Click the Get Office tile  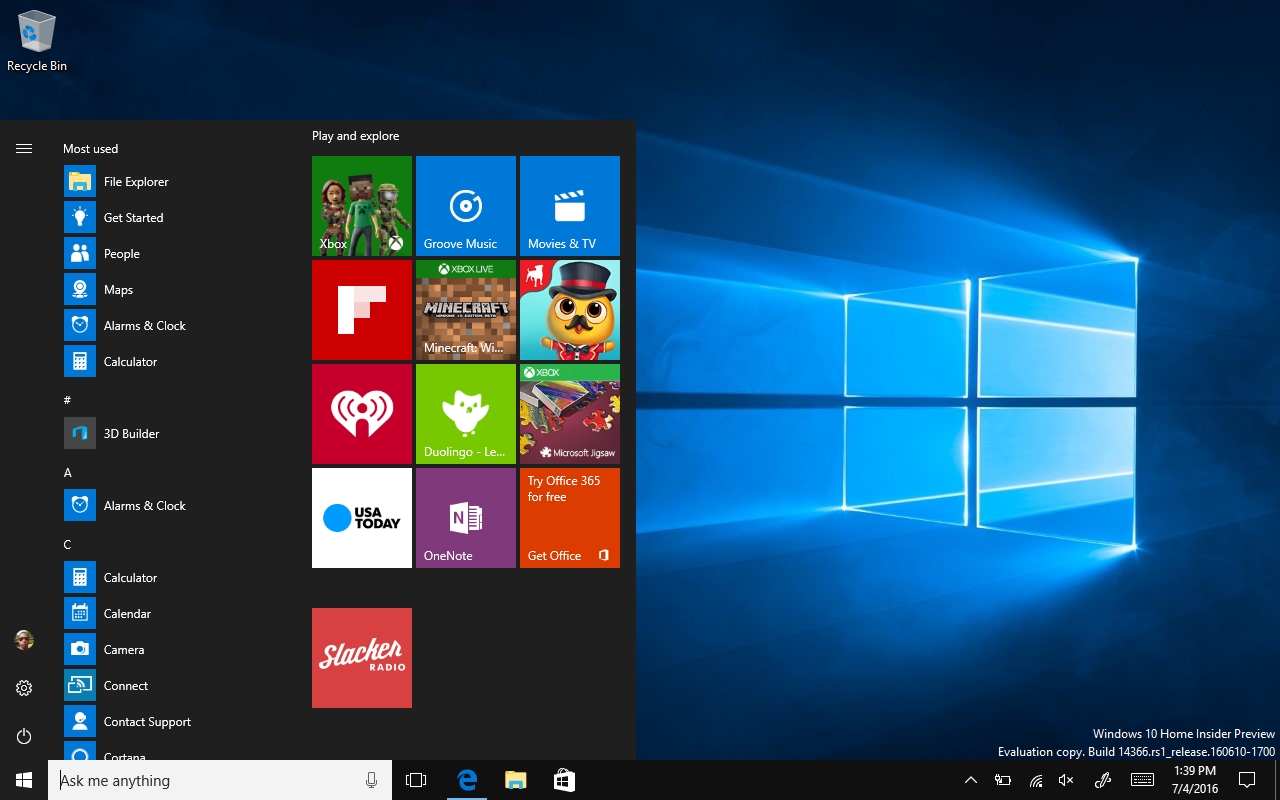pyautogui.click(x=570, y=518)
